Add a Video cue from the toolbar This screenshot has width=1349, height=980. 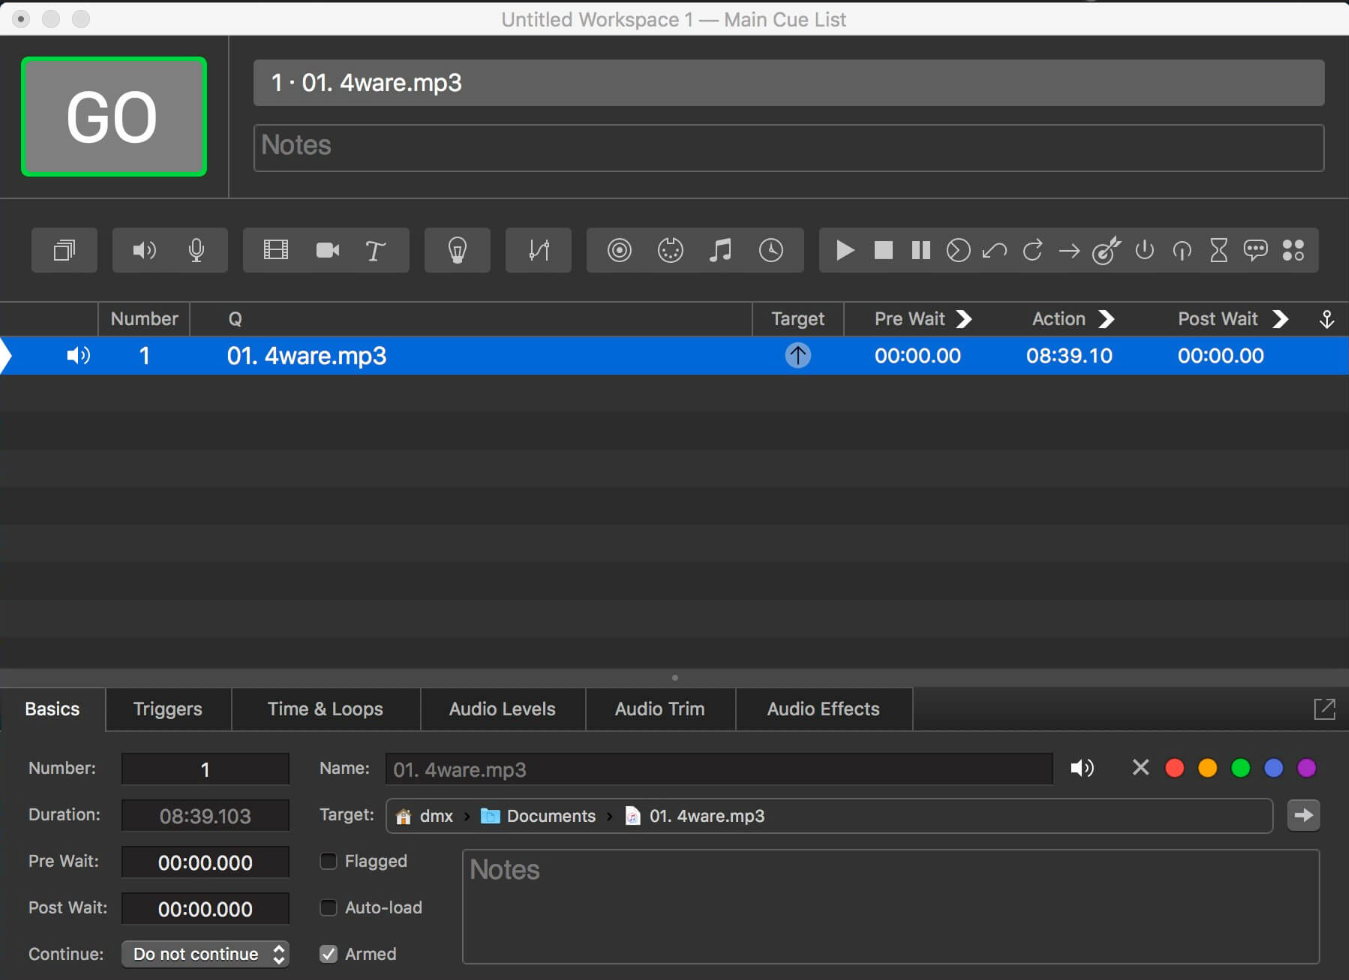[x=275, y=250]
